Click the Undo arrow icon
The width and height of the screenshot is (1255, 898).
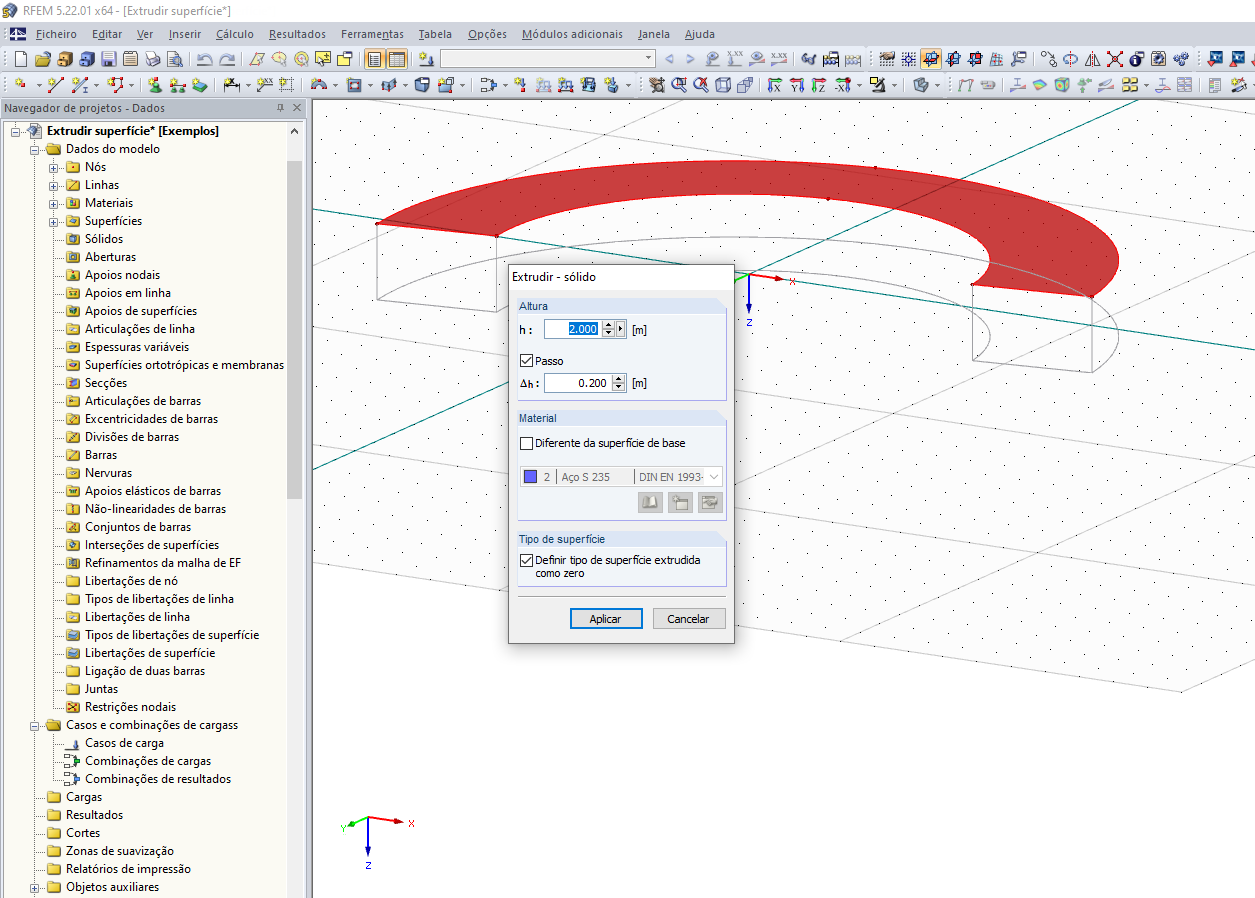coord(204,59)
